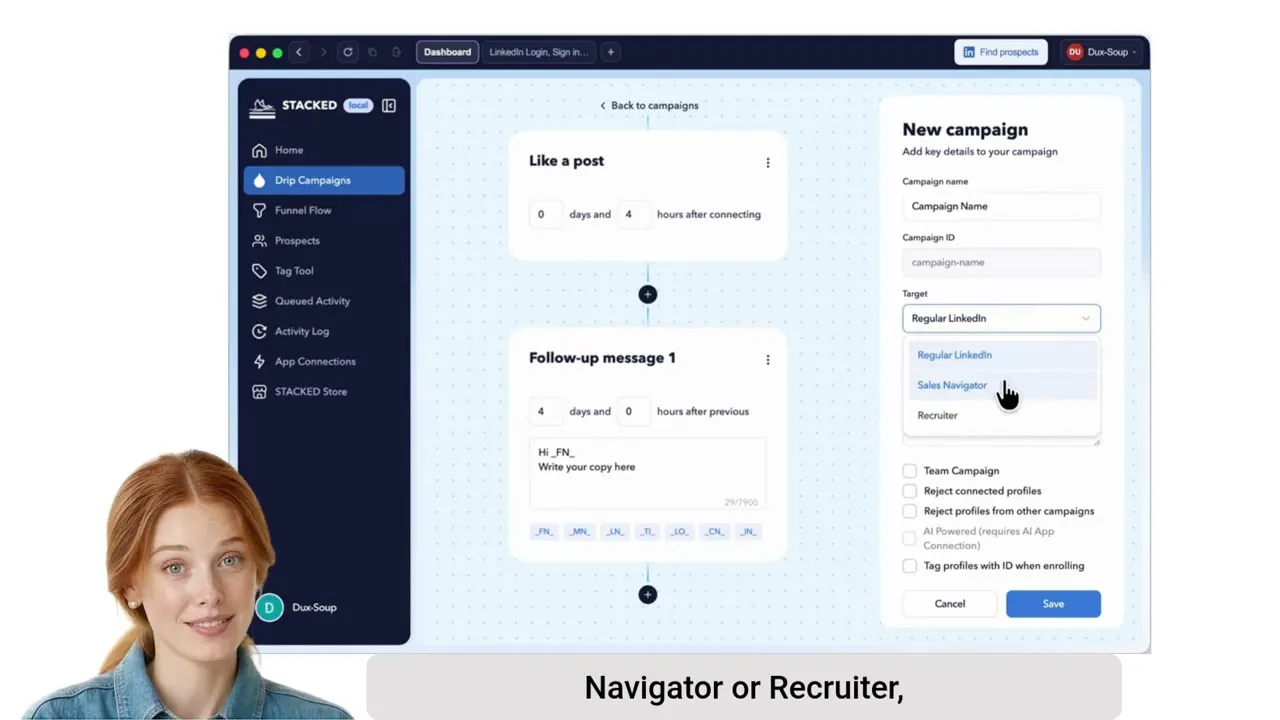The height and width of the screenshot is (720, 1280).
Task: Click the follow-up message text area
Action: [647, 474]
